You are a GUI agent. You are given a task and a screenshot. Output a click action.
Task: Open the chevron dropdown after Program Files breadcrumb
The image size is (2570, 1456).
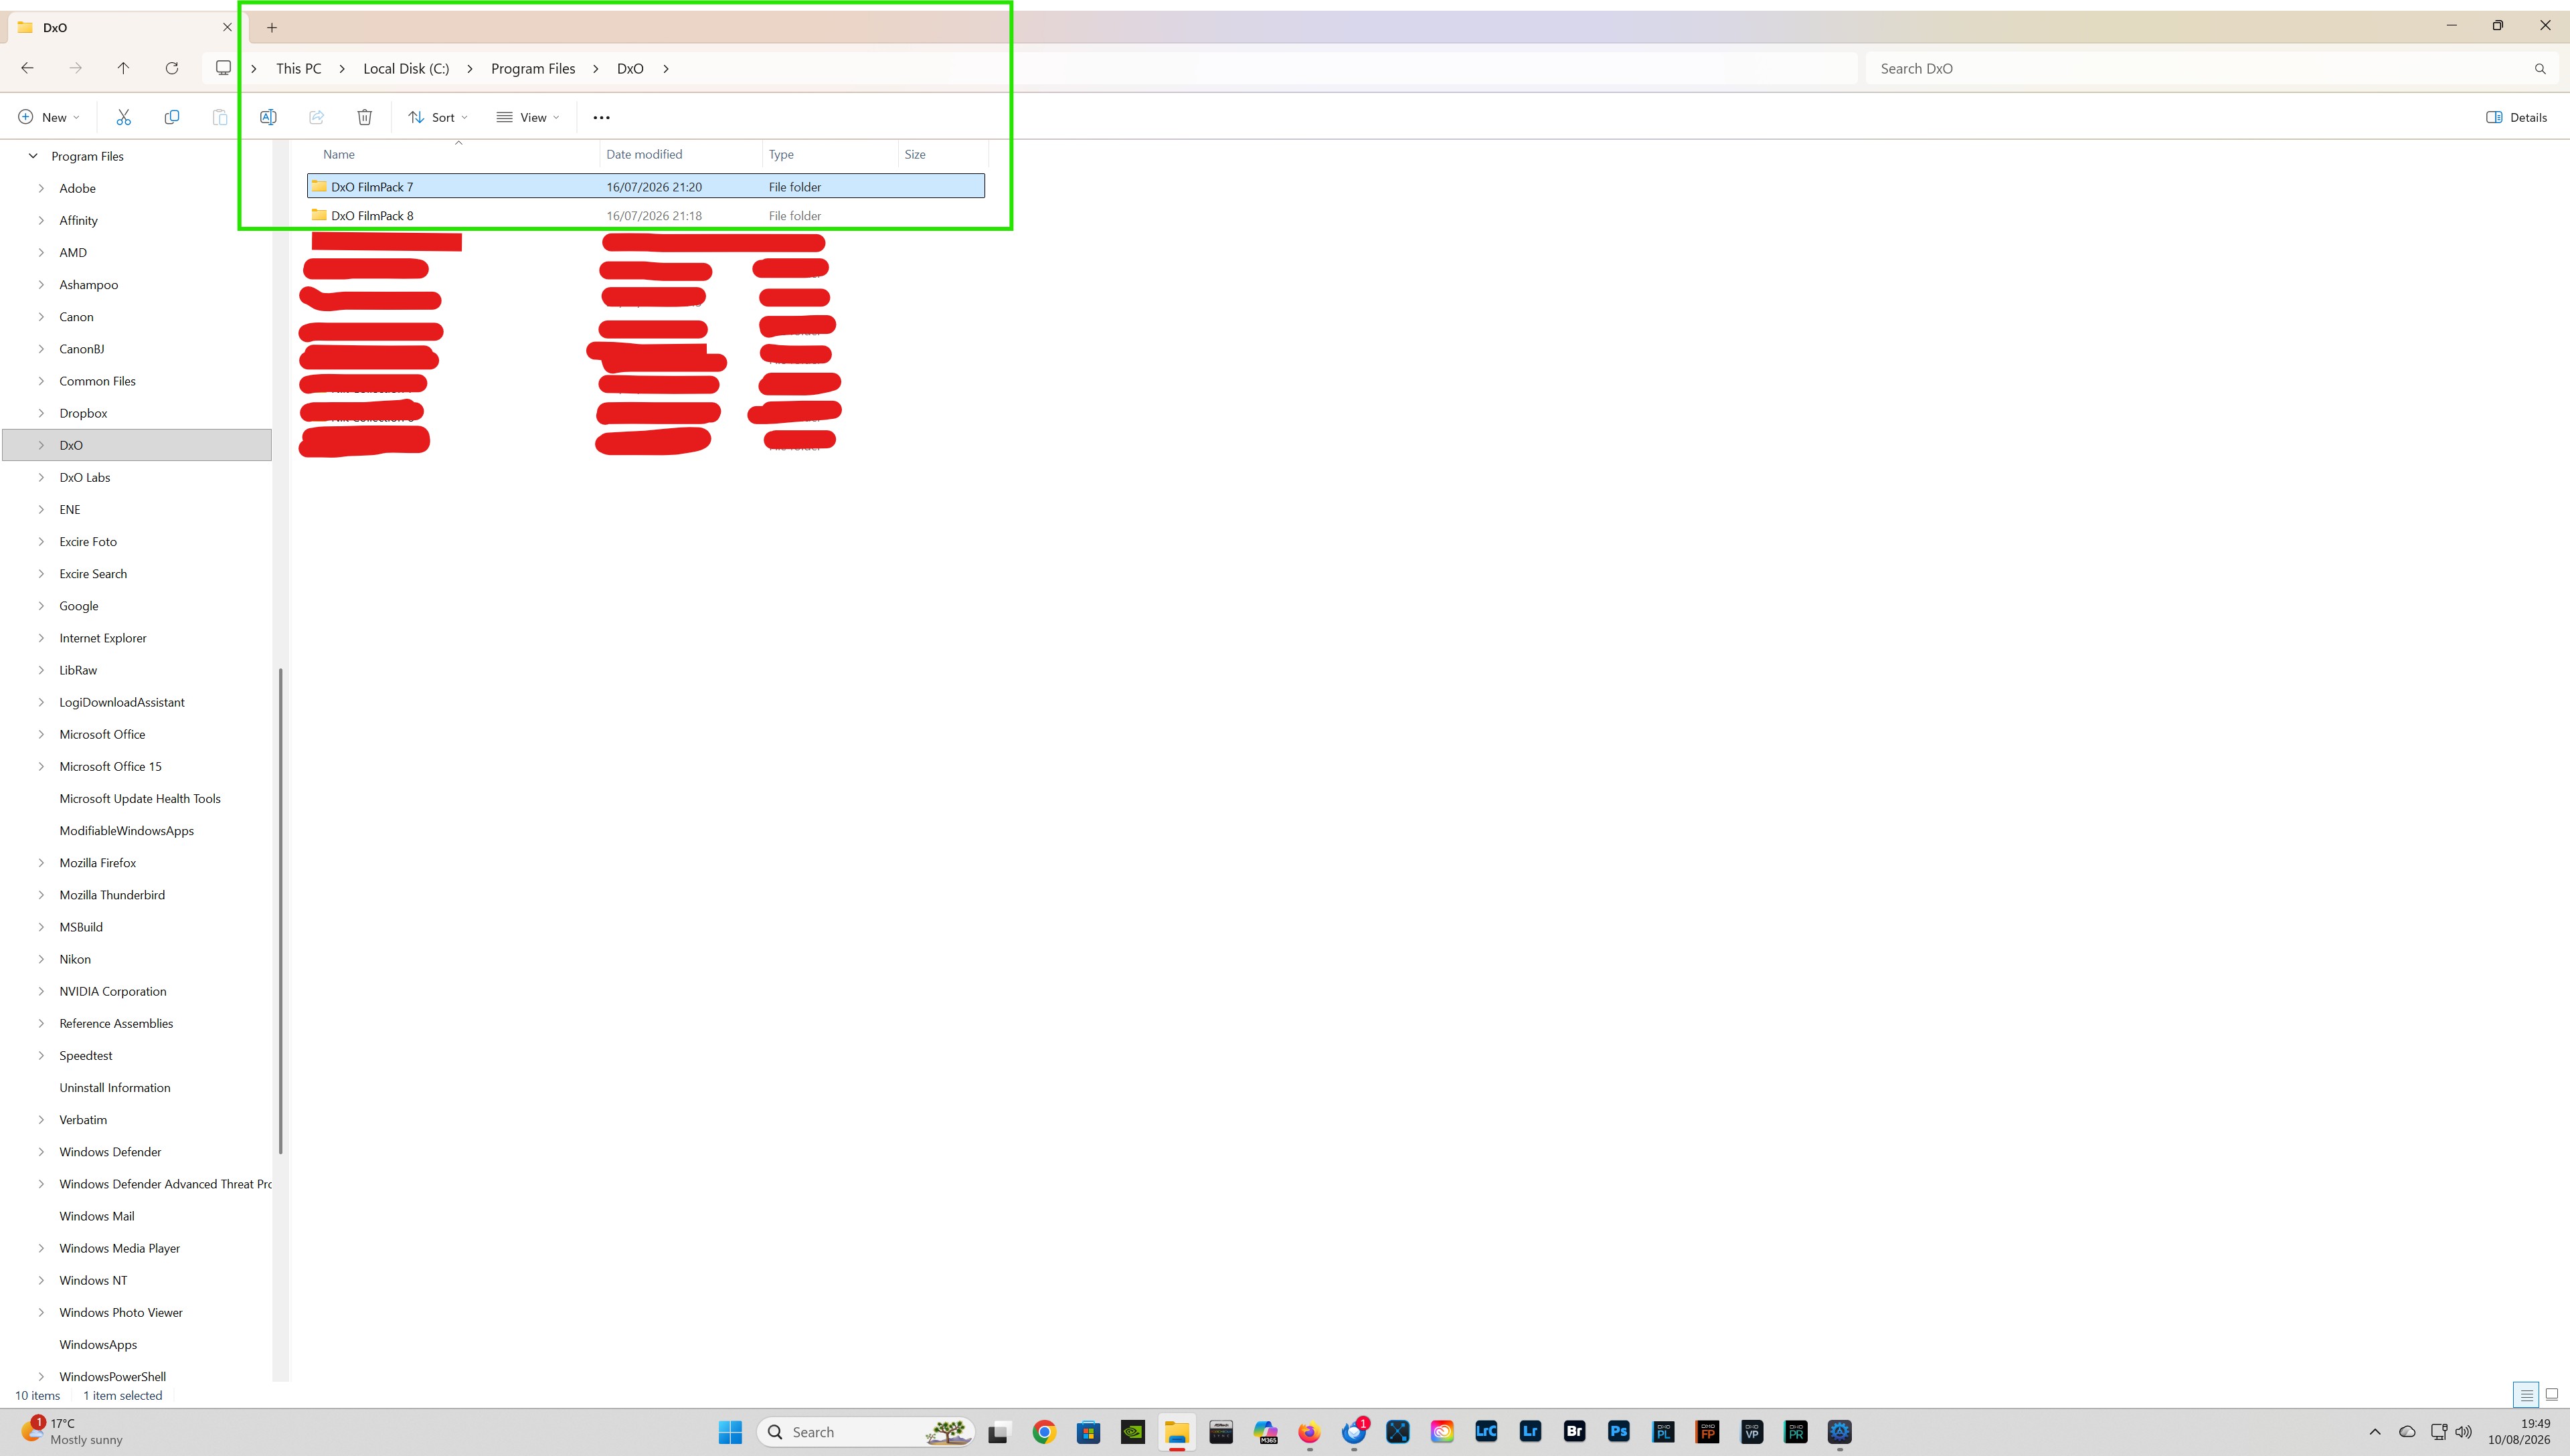click(596, 68)
